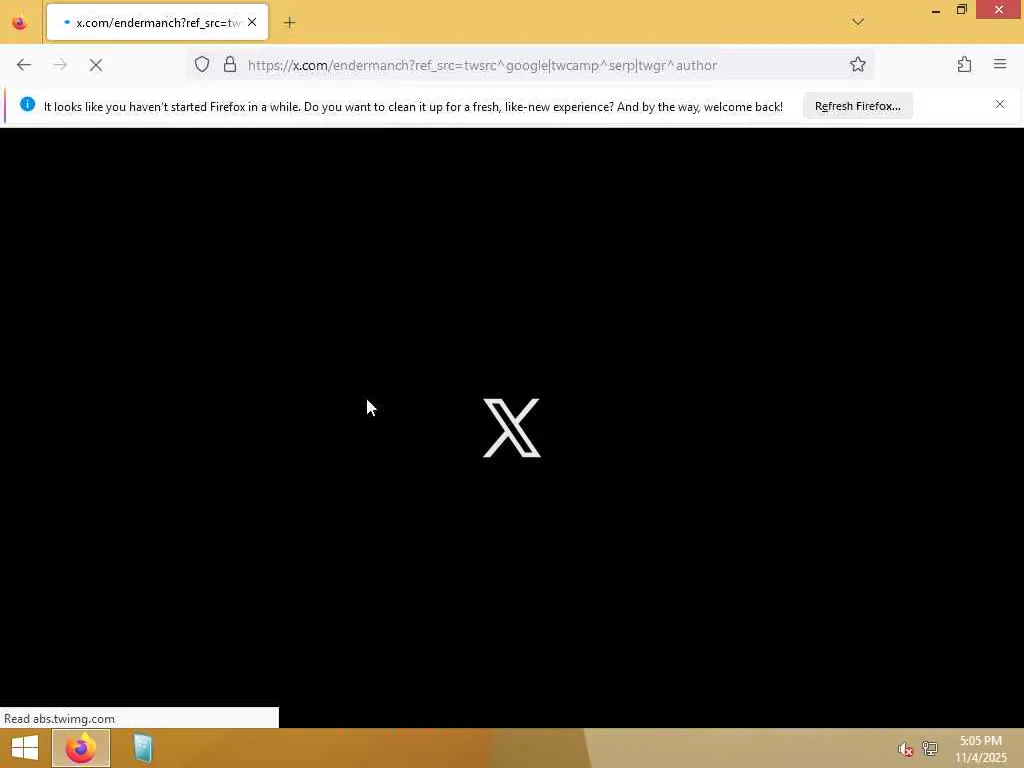This screenshot has height=768, width=1024.
Task: Stop loading the page
Action: (x=96, y=65)
